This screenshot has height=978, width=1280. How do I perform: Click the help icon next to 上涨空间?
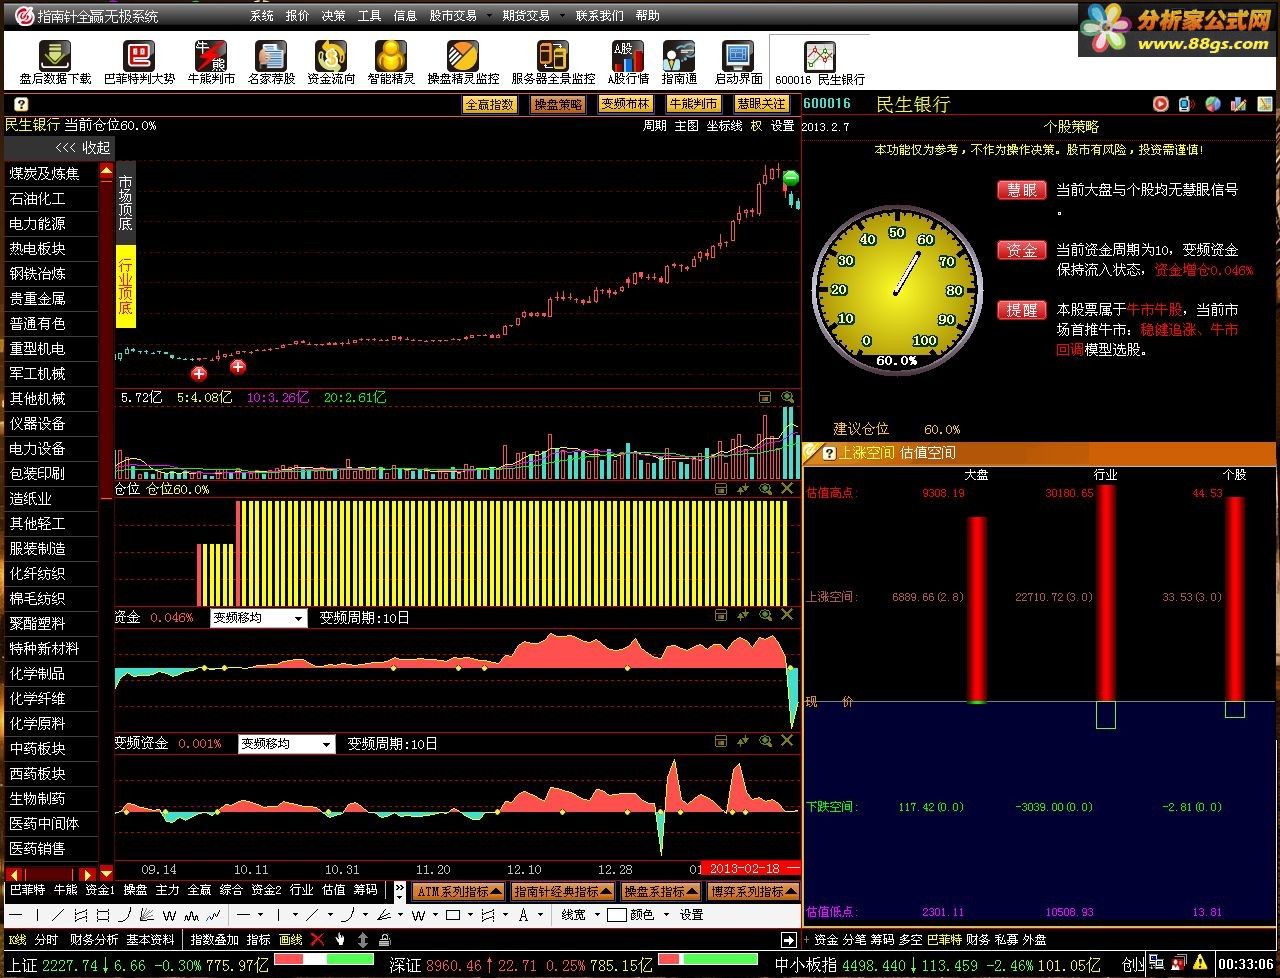(829, 453)
